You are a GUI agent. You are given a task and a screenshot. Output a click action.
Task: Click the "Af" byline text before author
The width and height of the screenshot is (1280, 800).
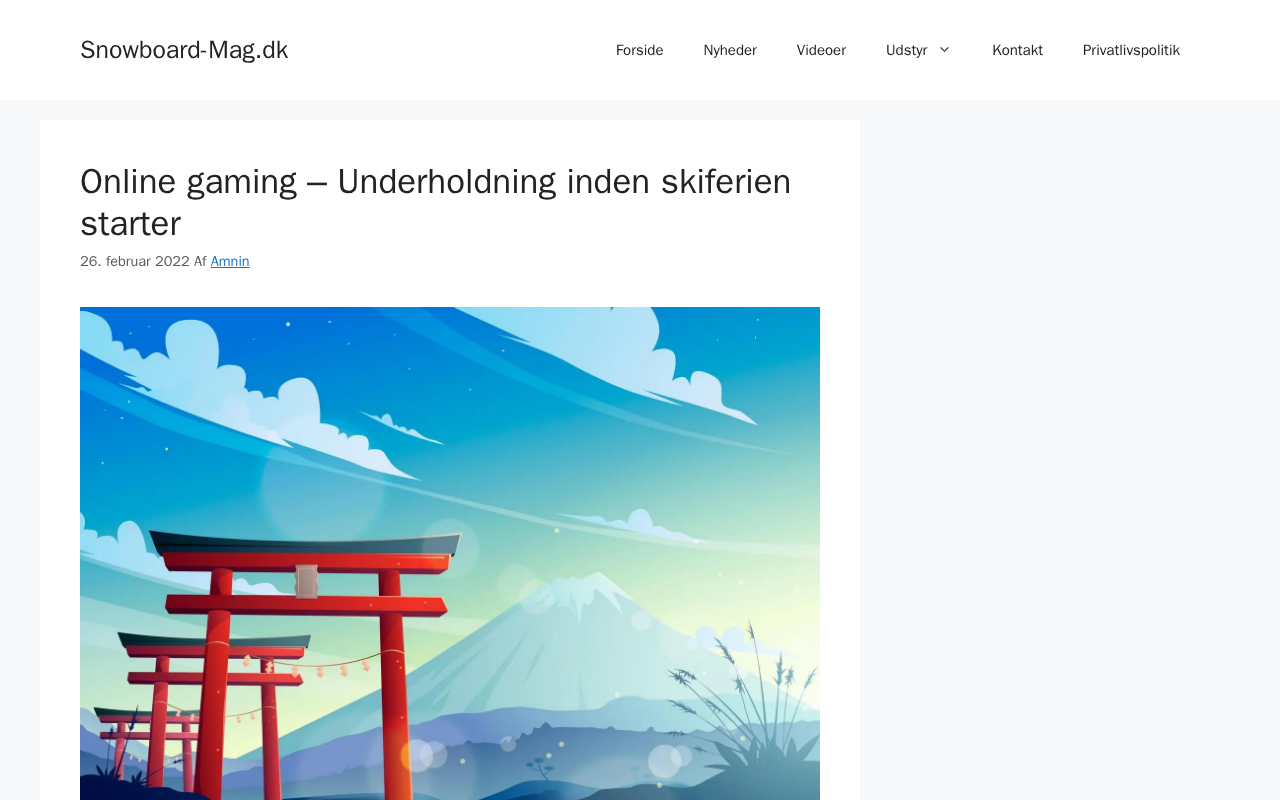pyautogui.click(x=200, y=261)
